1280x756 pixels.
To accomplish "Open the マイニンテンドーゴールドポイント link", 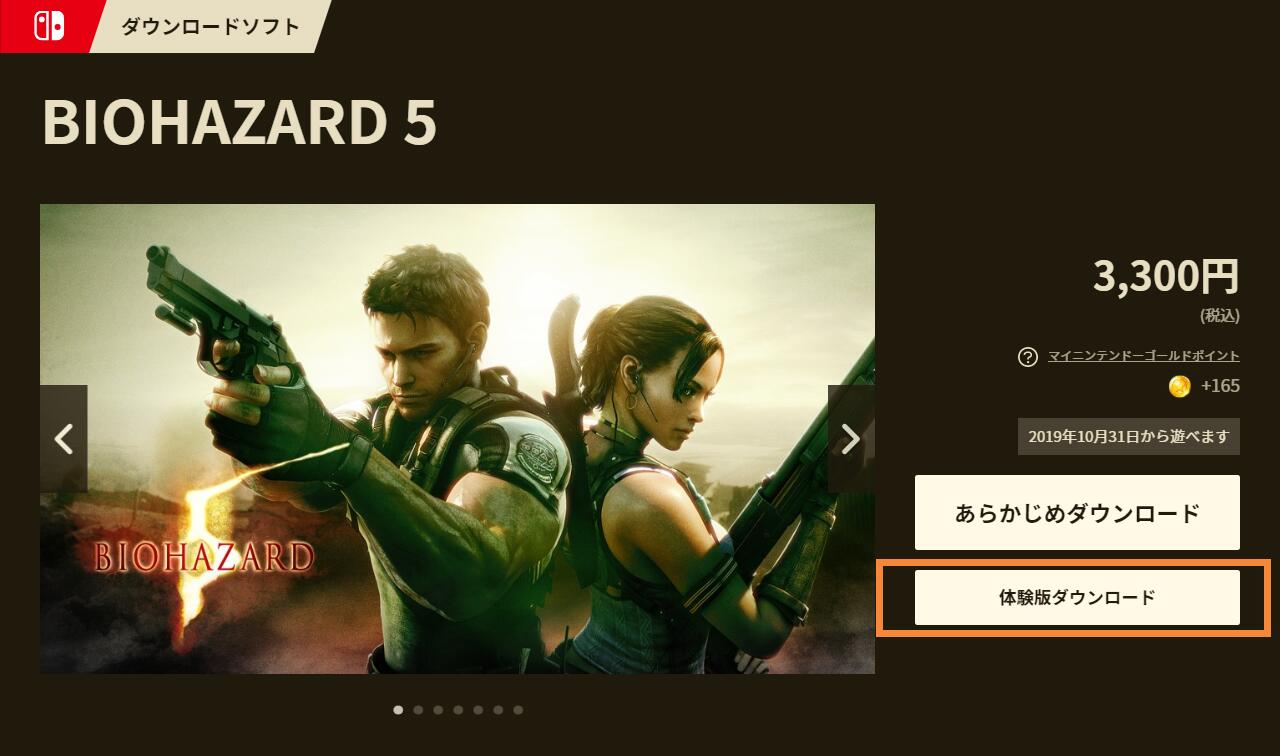I will (x=1144, y=356).
